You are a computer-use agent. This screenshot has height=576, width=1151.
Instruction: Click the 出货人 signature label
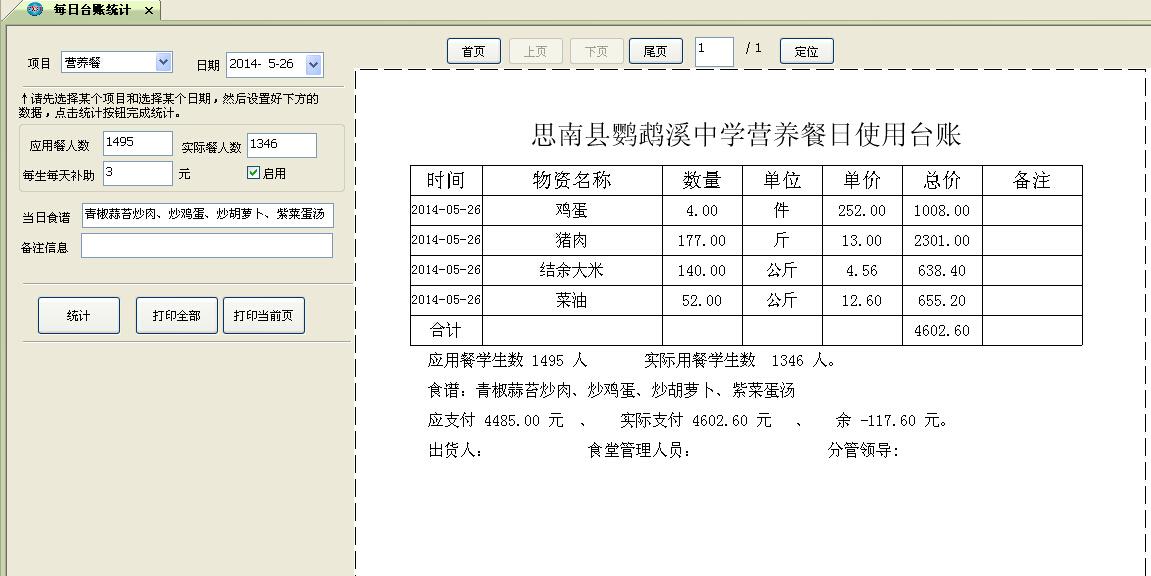pyautogui.click(x=455, y=451)
